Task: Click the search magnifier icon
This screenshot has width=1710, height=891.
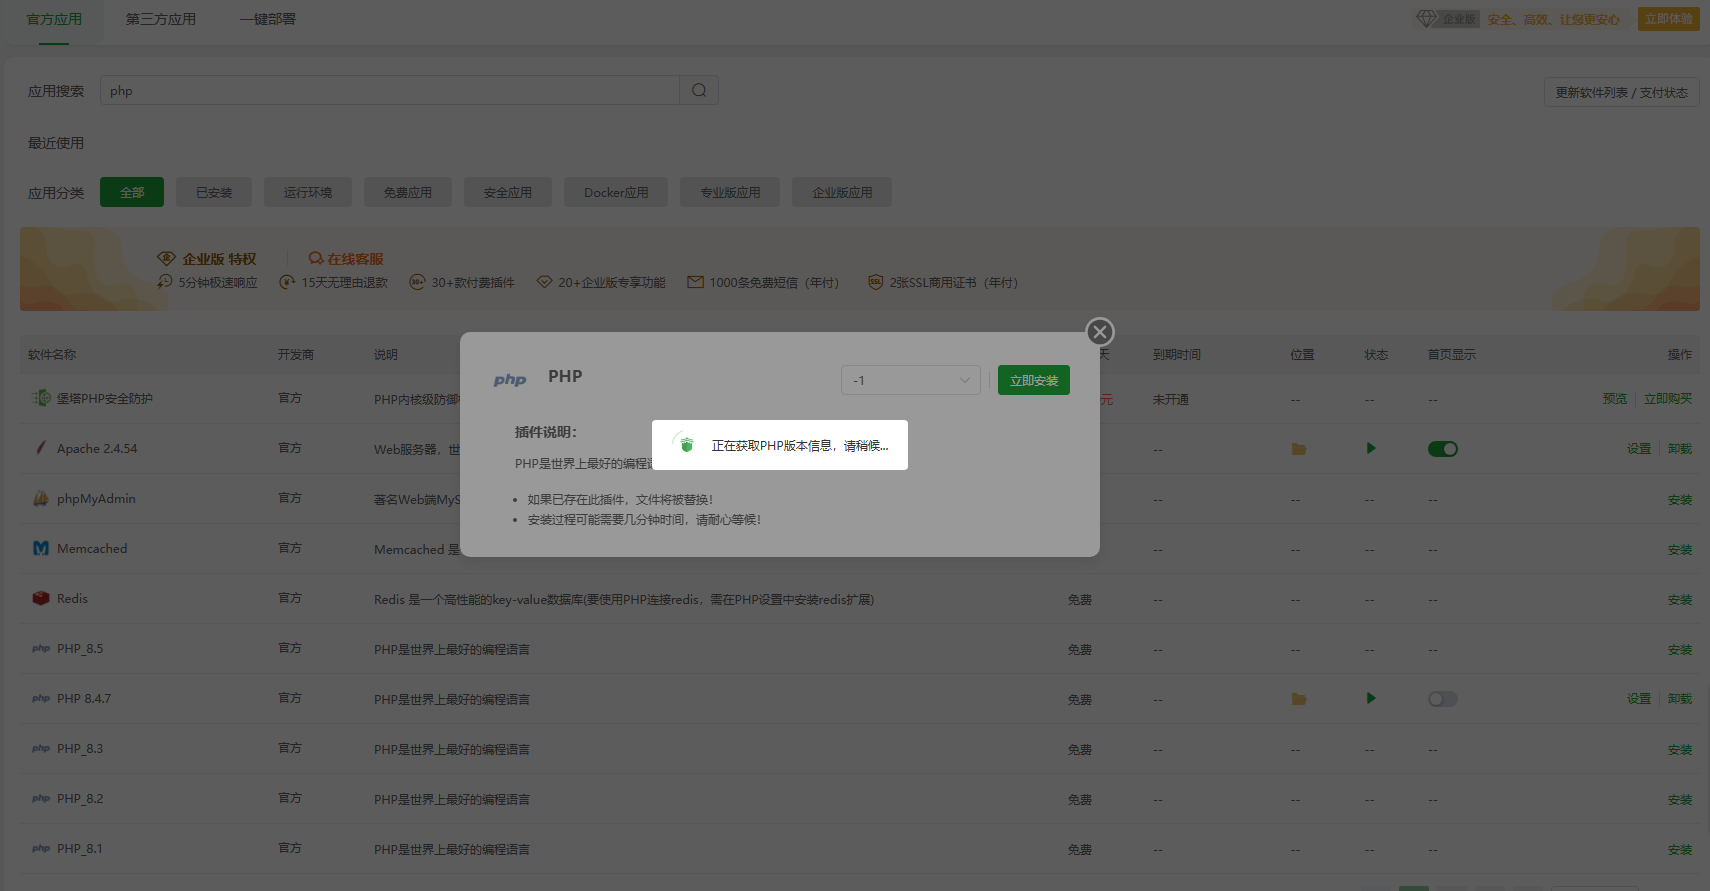Action: (x=699, y=90)
